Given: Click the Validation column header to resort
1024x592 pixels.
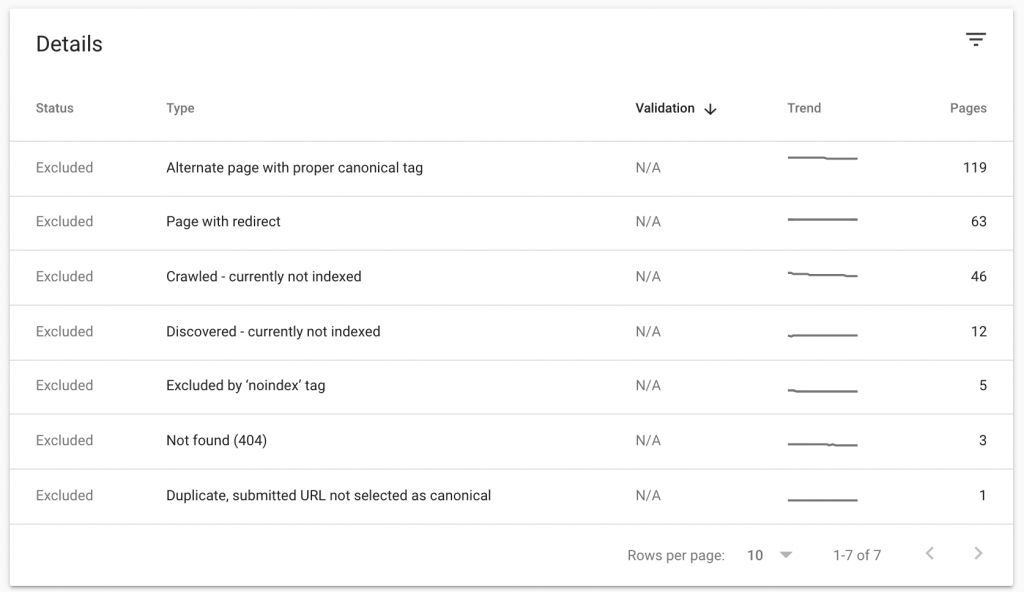Looking at the screenshot, I should coord(663,108).
